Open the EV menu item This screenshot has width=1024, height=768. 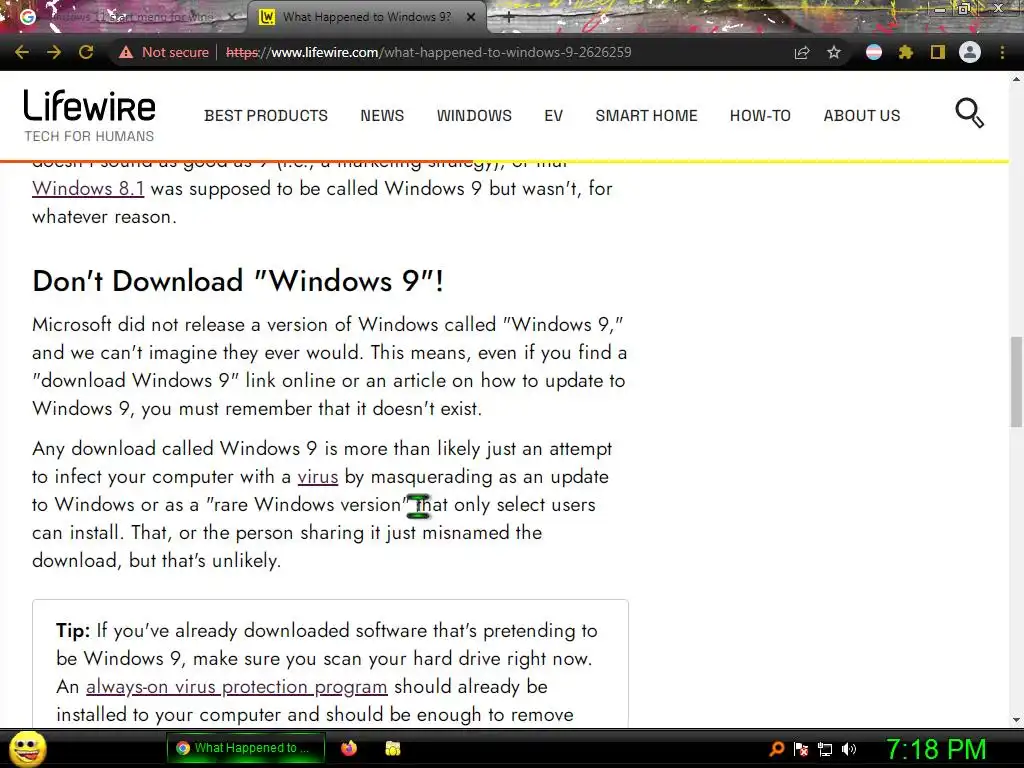point(553,116)
